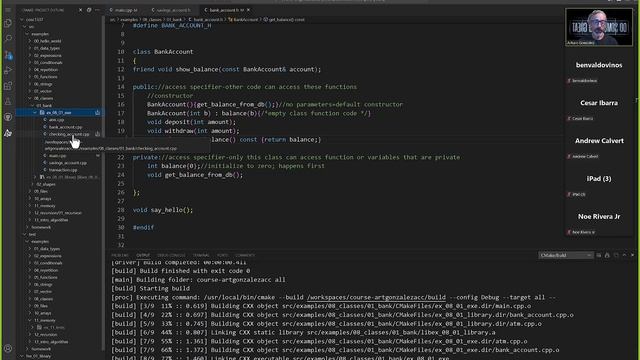Open main.cpp in the outline tree
Viewport: 640px width, 360px height.
click(58, 156)
